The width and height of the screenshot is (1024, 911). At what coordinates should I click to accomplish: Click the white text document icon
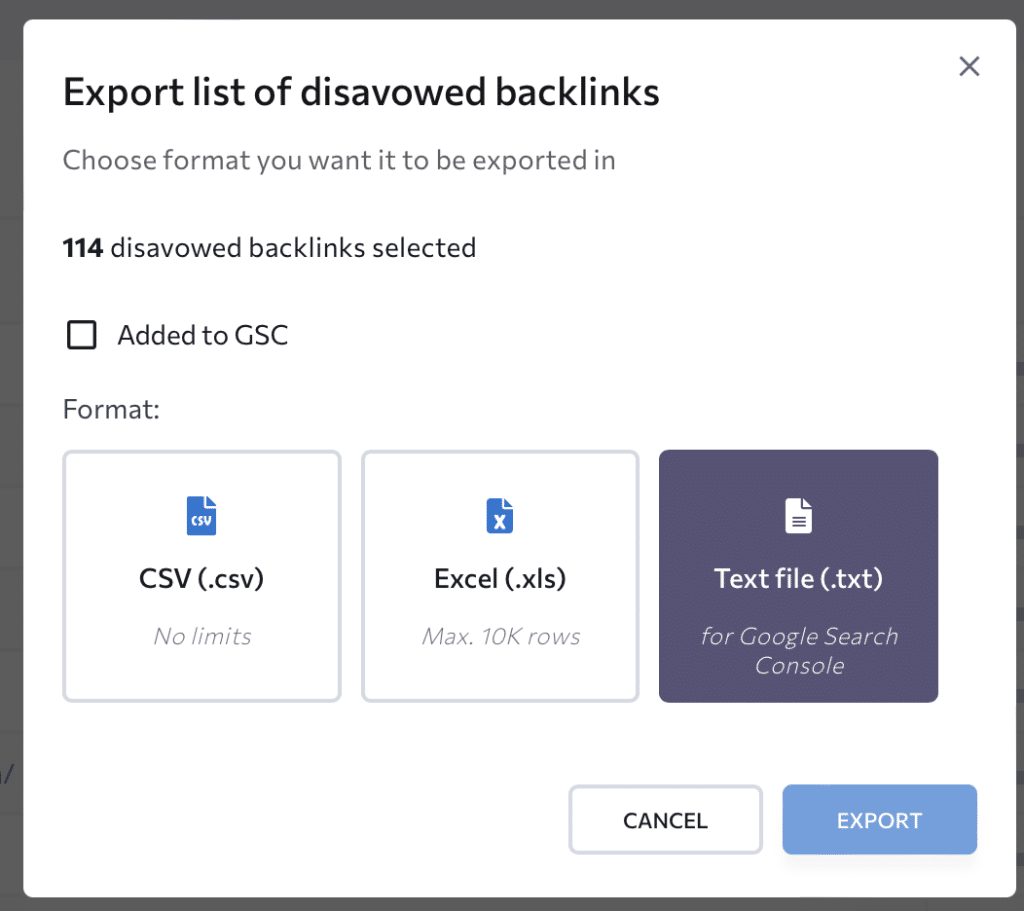[x=798, y=516]
